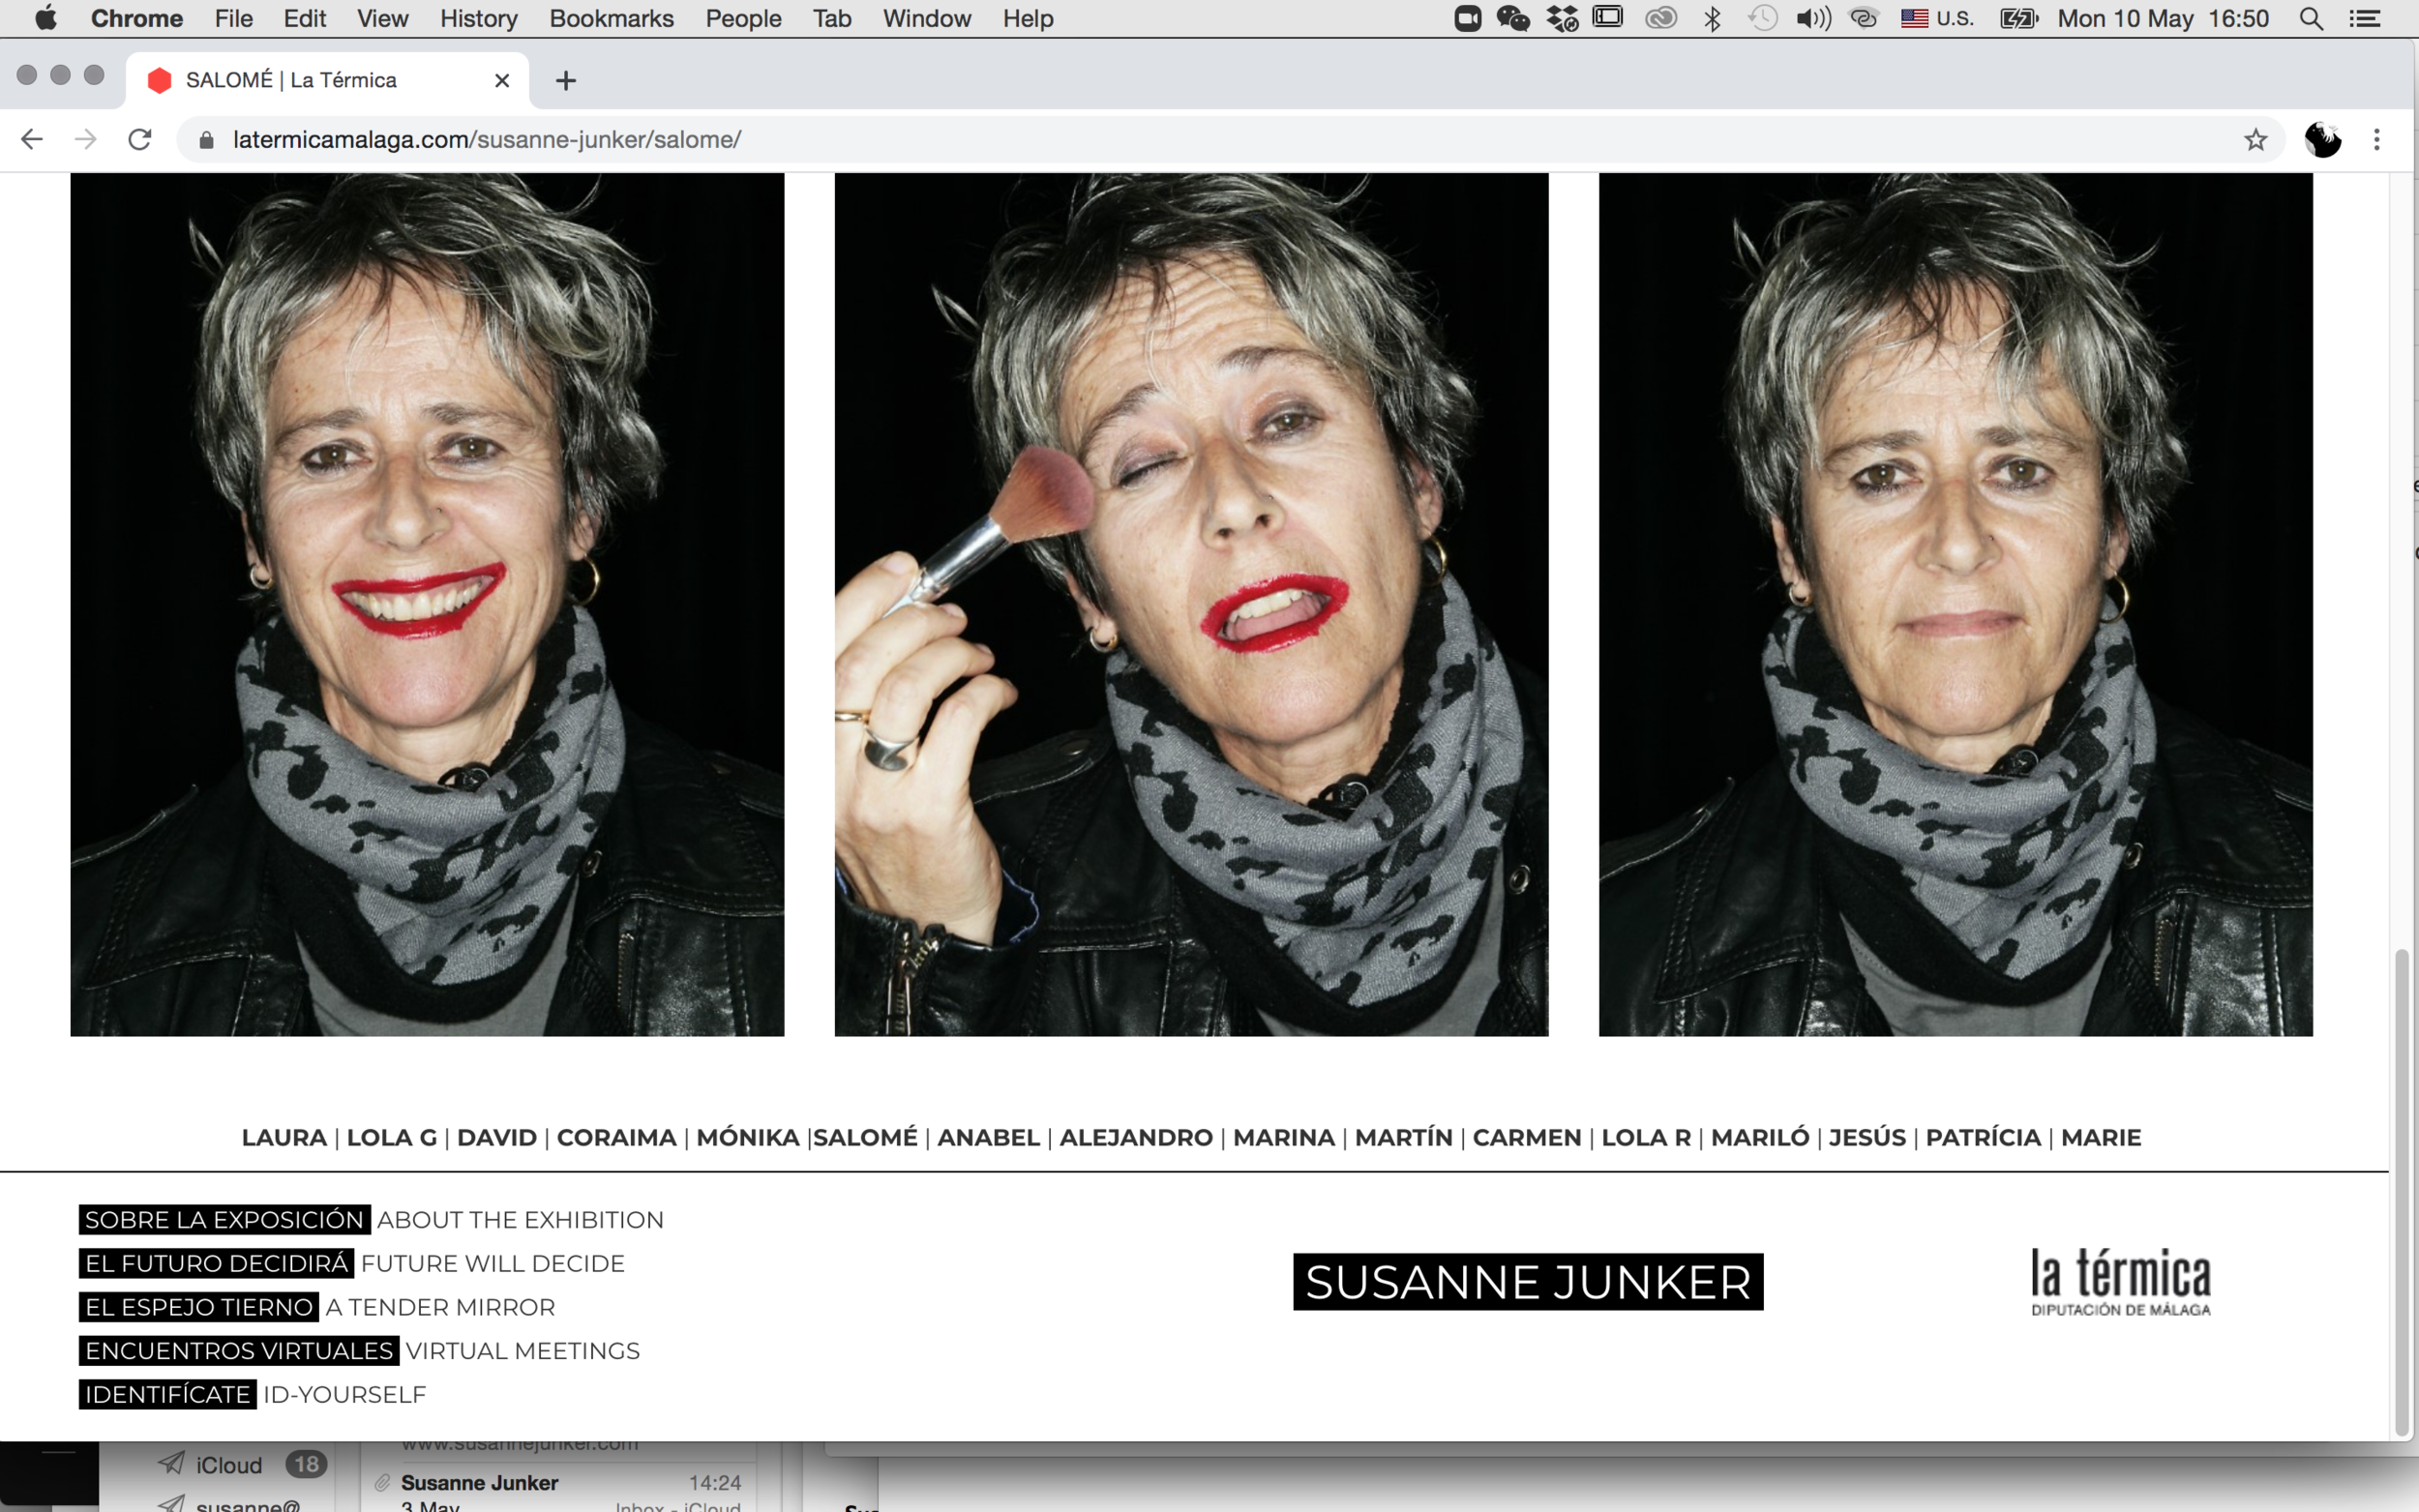This screenshot has width=2419, height=1512.
Task: Click the volume menu bar icon
Action: (1813, 19)
